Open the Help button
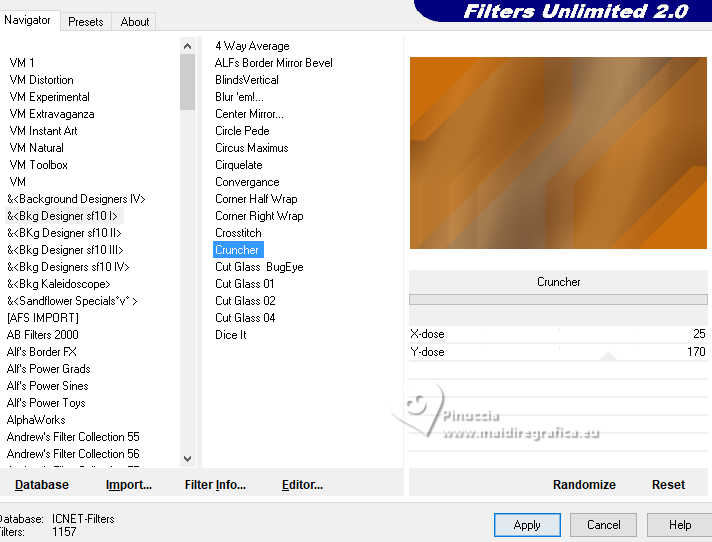Screen dimensions: 712x542 click(x=680, y=525)
